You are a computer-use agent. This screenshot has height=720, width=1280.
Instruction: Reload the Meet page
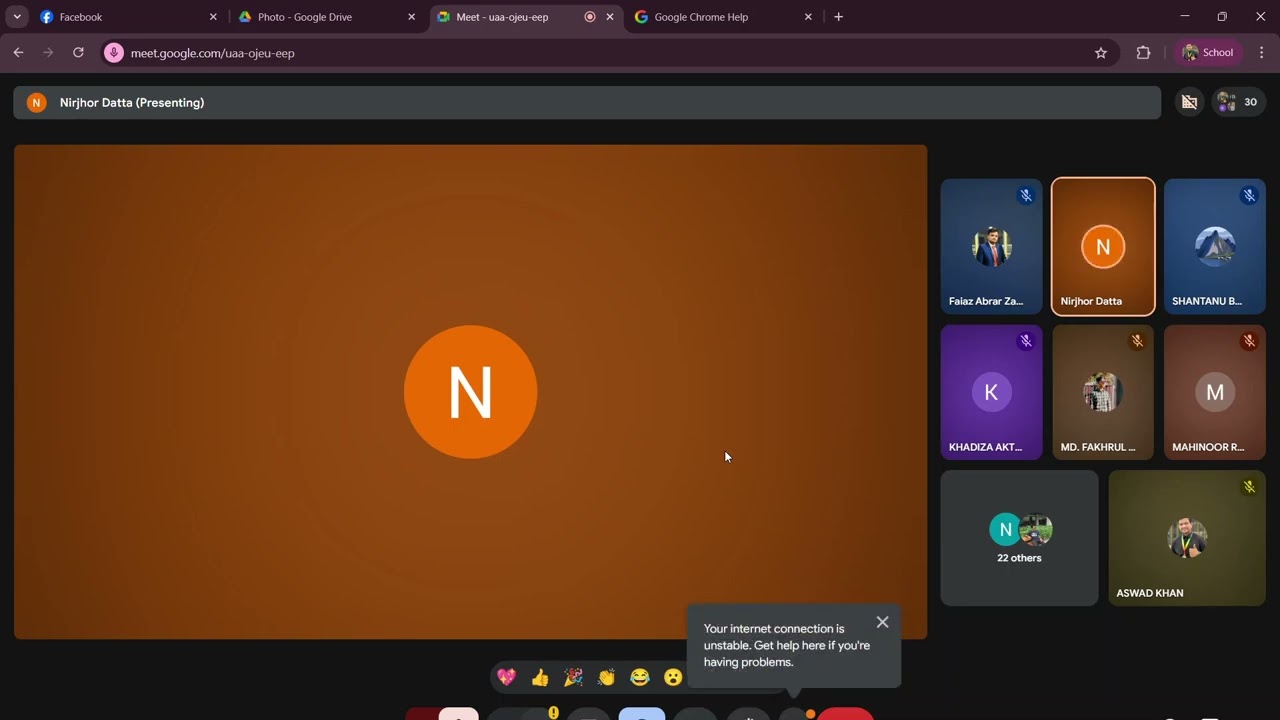pyautogui.click(x=78, y=53)
